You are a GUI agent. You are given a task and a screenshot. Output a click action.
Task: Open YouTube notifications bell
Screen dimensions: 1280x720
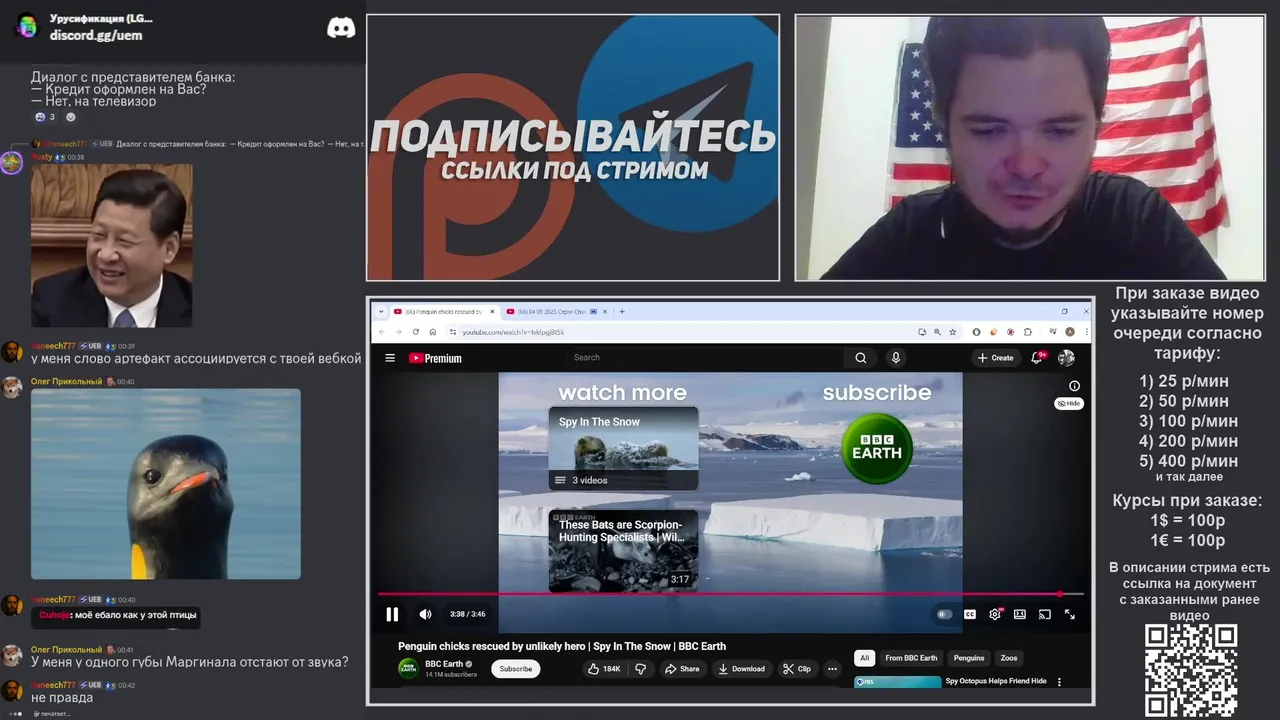[x=1039, y=357]
